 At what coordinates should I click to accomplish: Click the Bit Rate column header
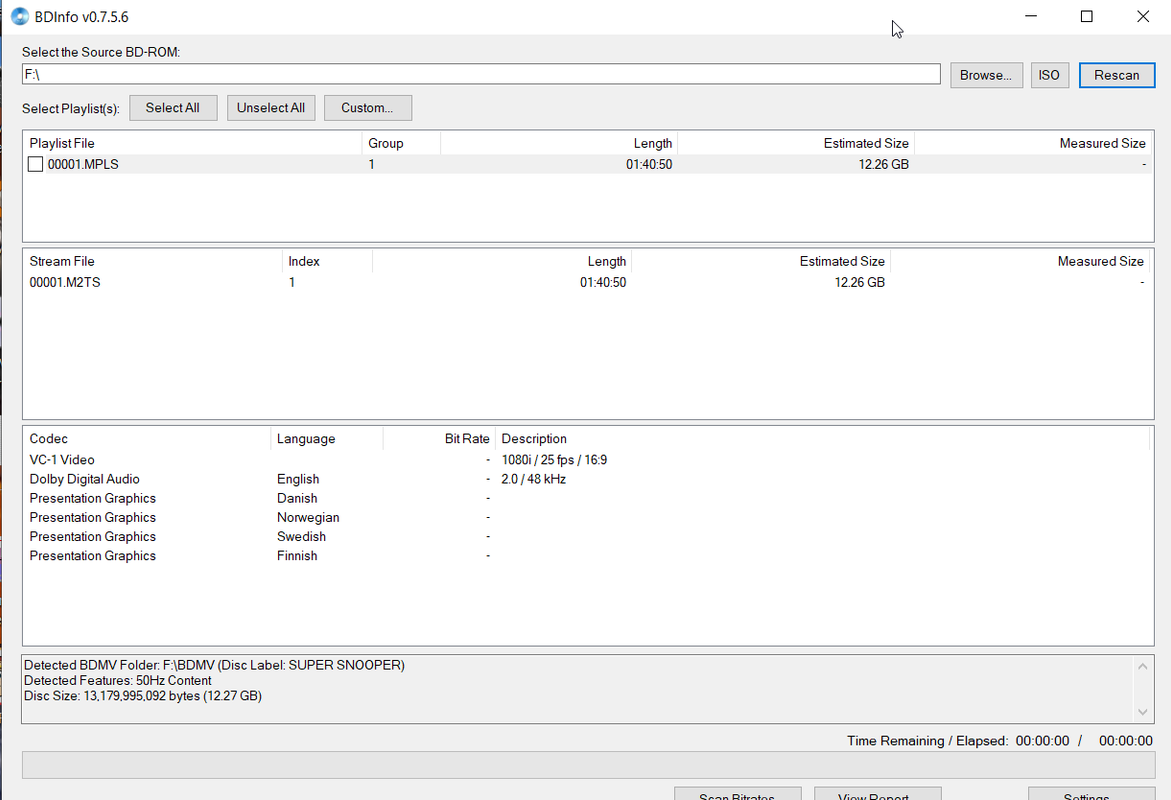(x=439, y=439)
